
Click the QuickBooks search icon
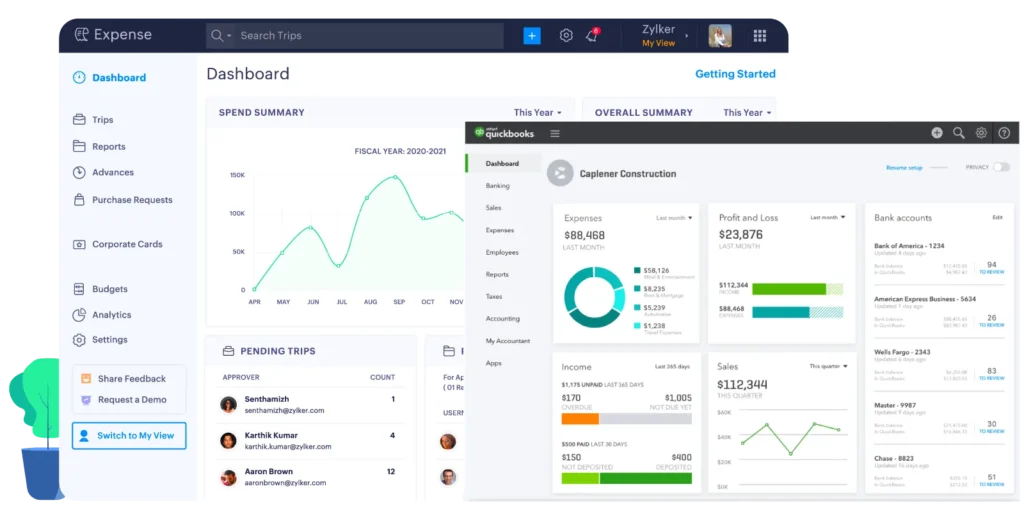pyautogui.click(x=959, y=133)
